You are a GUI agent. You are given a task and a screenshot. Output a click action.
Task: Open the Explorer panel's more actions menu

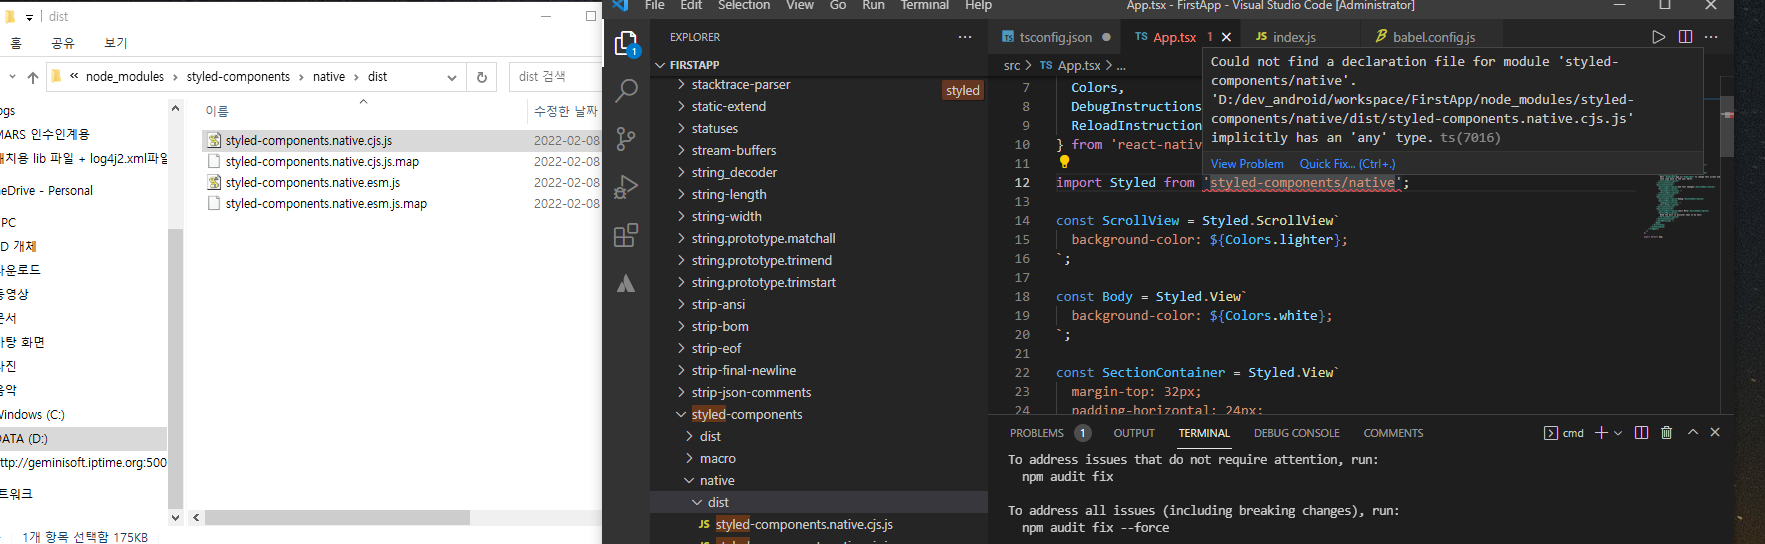pos(965,37)
